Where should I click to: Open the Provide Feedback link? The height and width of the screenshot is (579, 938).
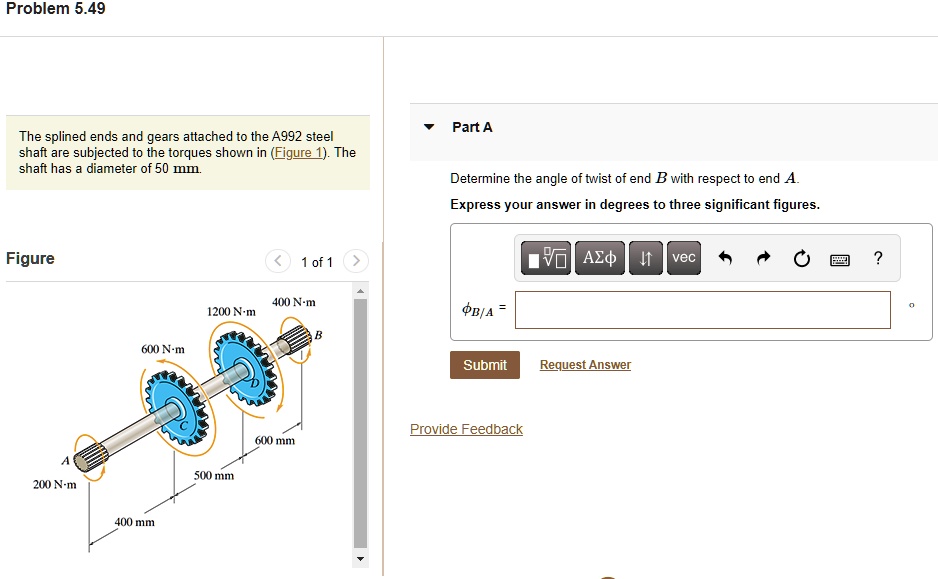click(x=466, y=428)
